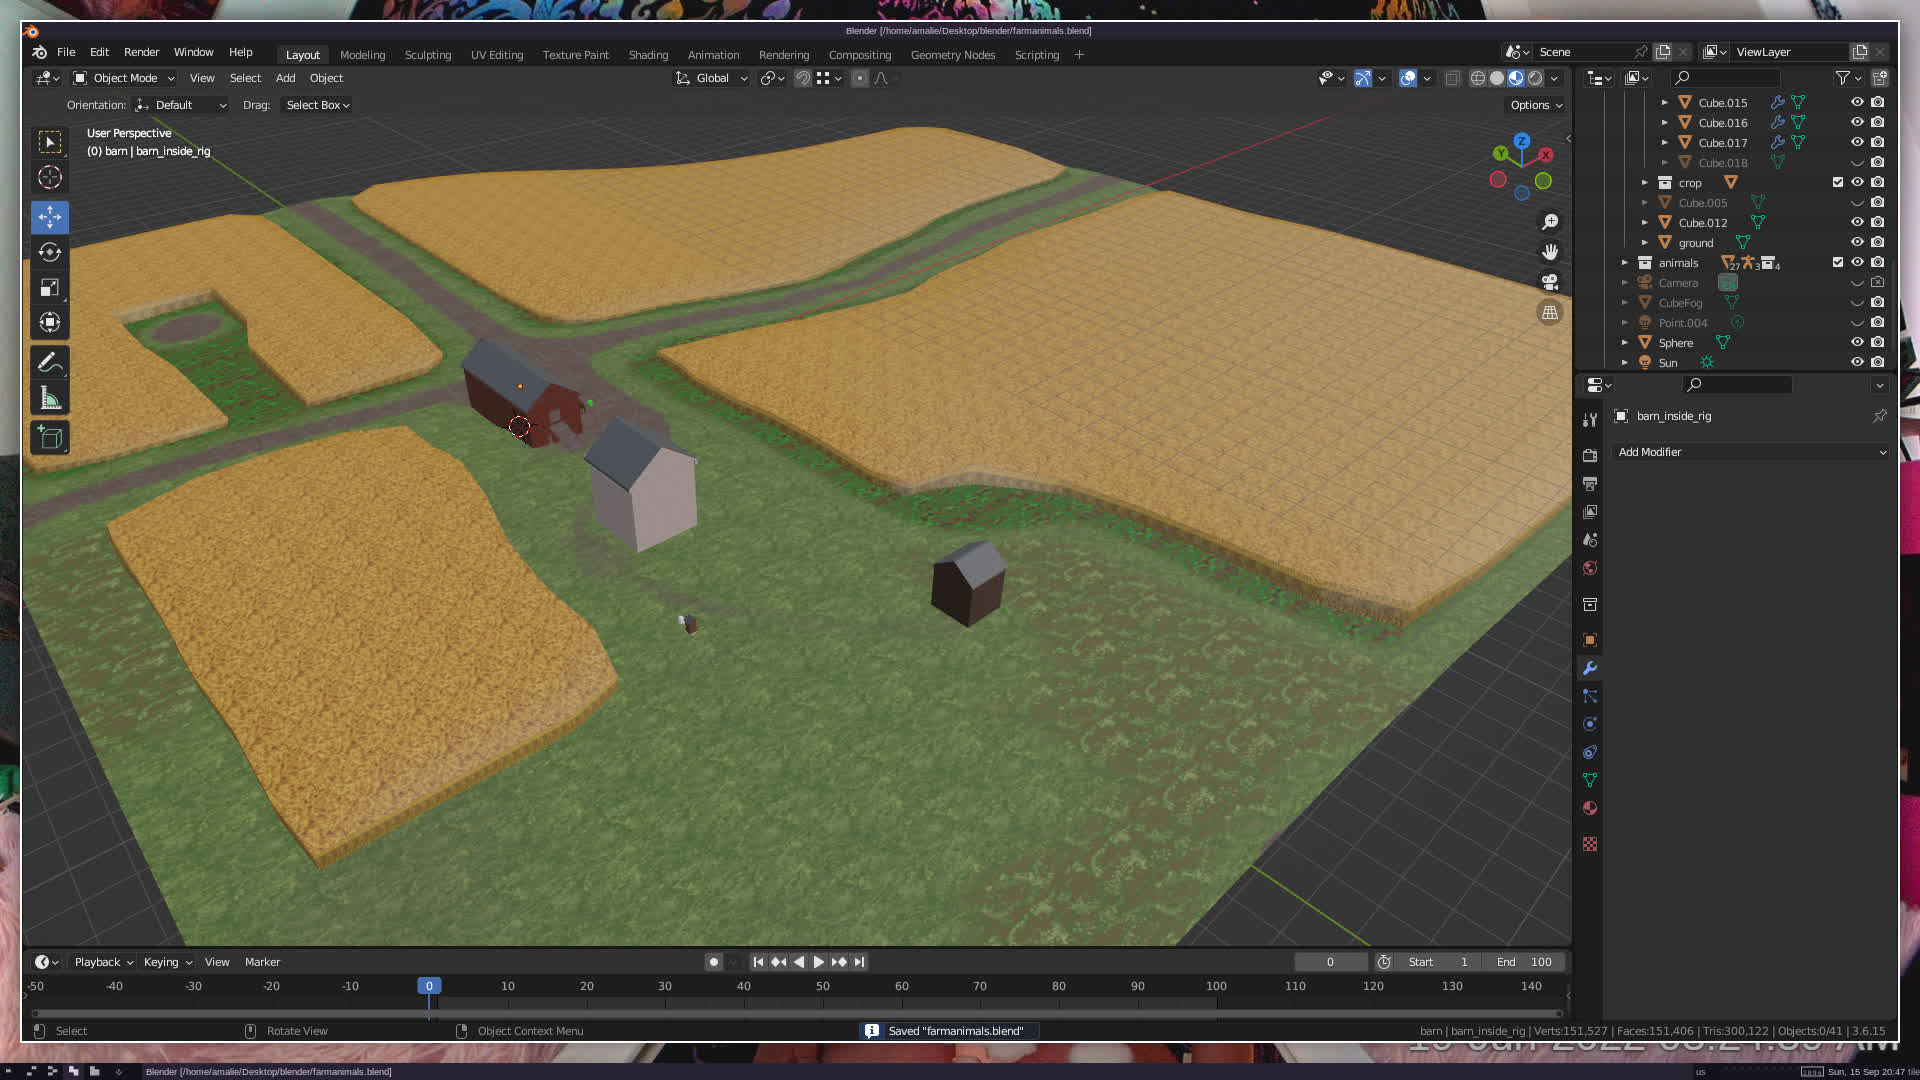1920x1080 pixels.
Task: Open the Render menu
Action: [141, 52]
